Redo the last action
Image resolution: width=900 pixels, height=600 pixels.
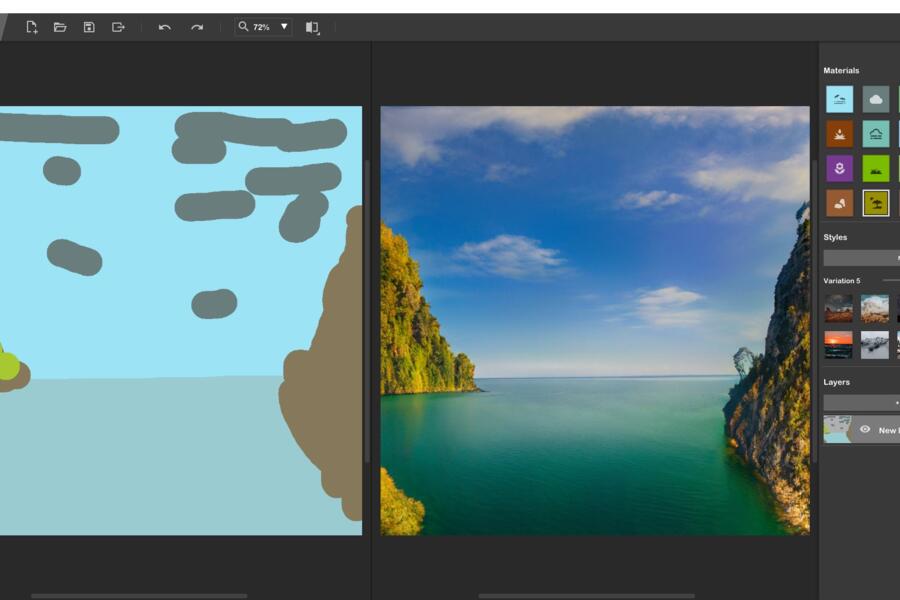coord(197,27)
